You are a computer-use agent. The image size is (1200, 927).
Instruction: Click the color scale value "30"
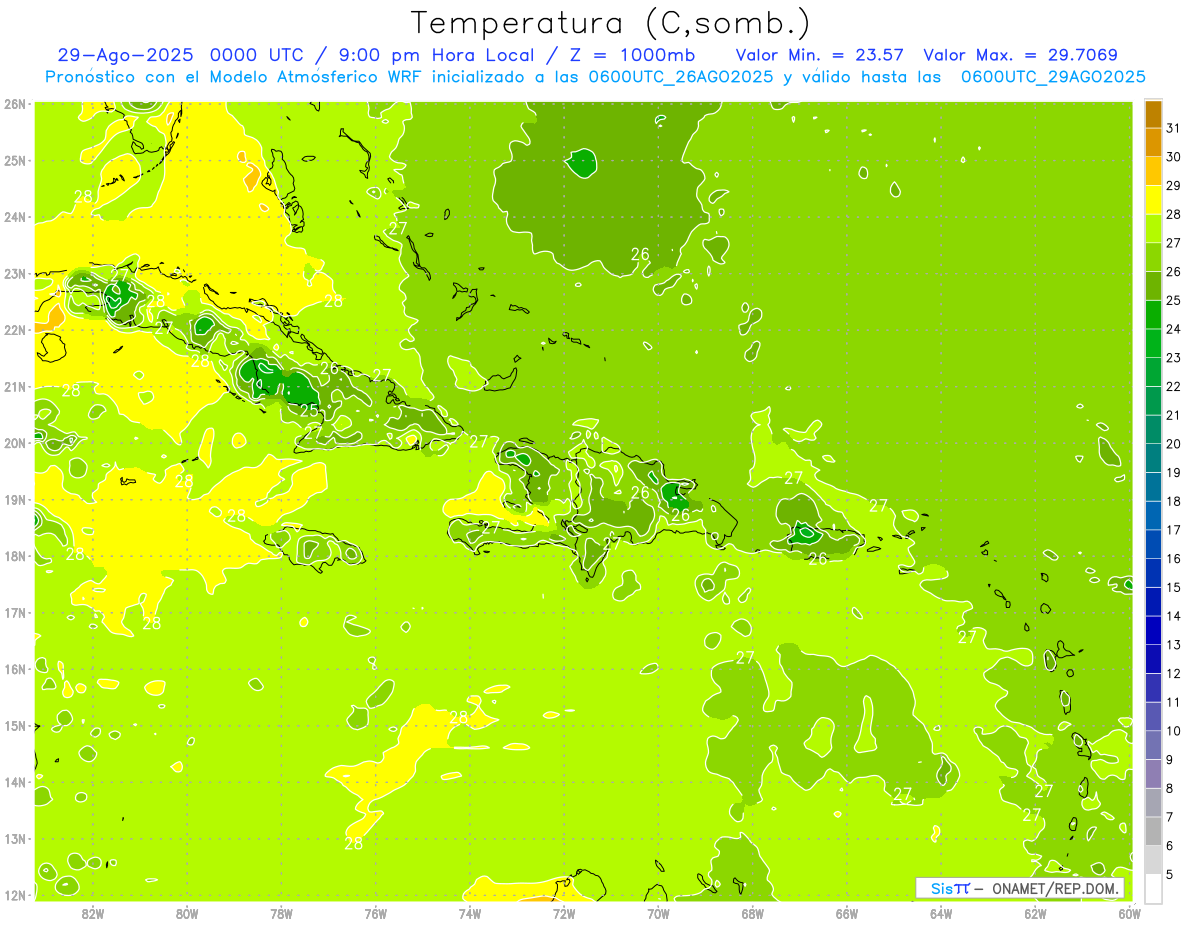tap(1174, 157)
